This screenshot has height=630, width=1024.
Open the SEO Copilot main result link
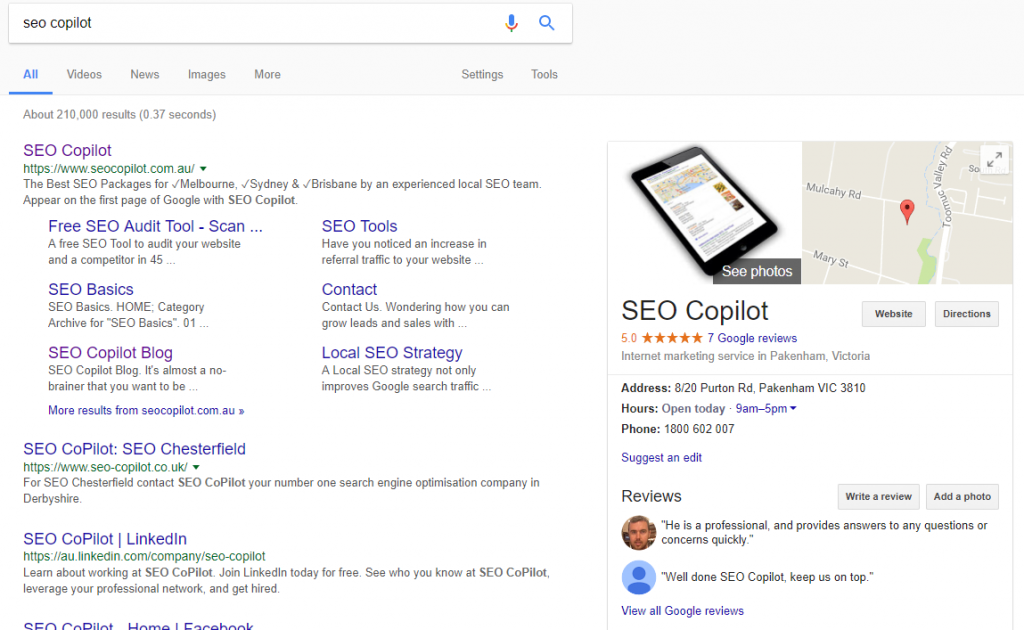click(x=67, y=150)
